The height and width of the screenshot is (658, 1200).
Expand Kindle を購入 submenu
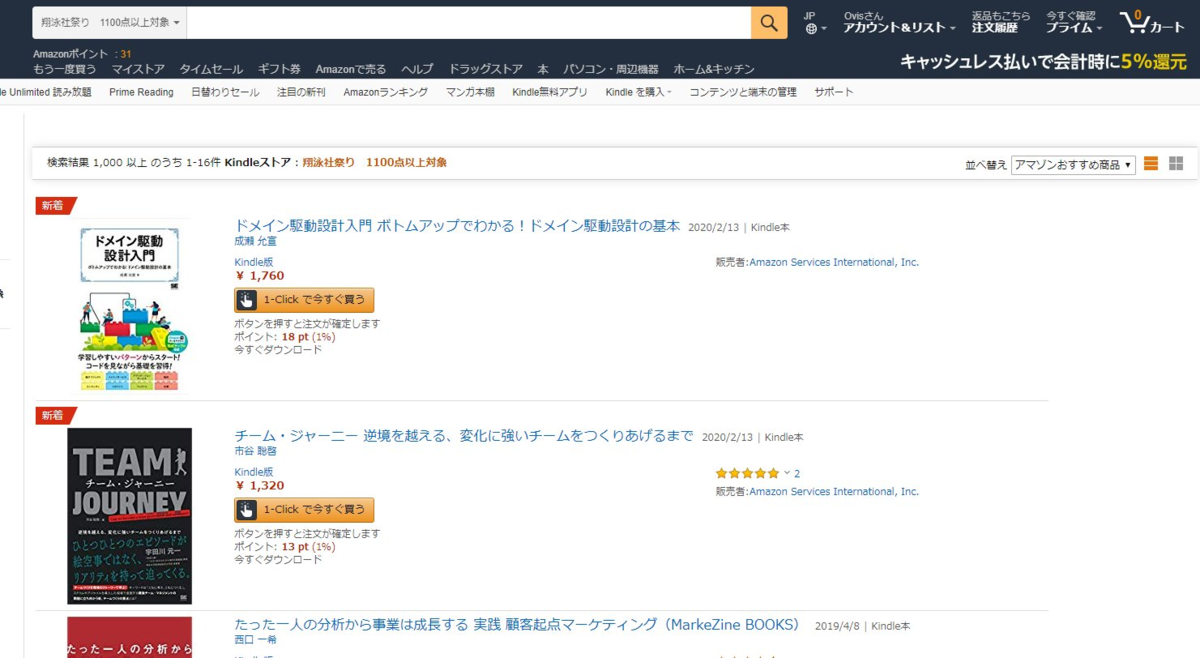[x=638, y=92]
